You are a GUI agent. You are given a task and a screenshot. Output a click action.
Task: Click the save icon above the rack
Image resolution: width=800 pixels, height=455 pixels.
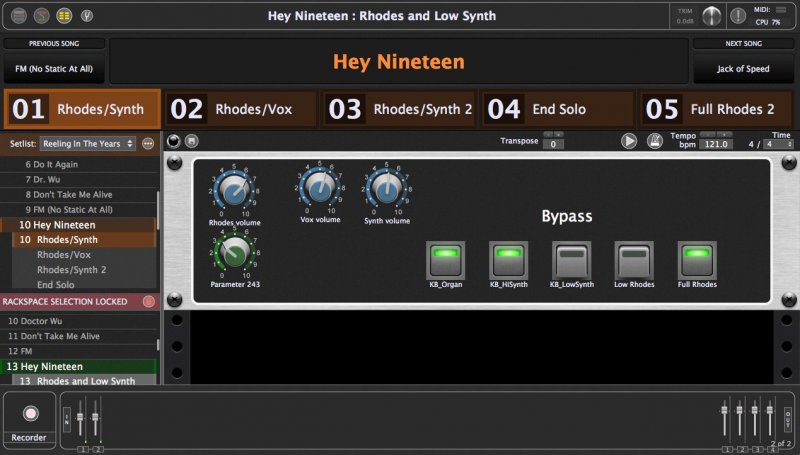click(x=190, y=141)
